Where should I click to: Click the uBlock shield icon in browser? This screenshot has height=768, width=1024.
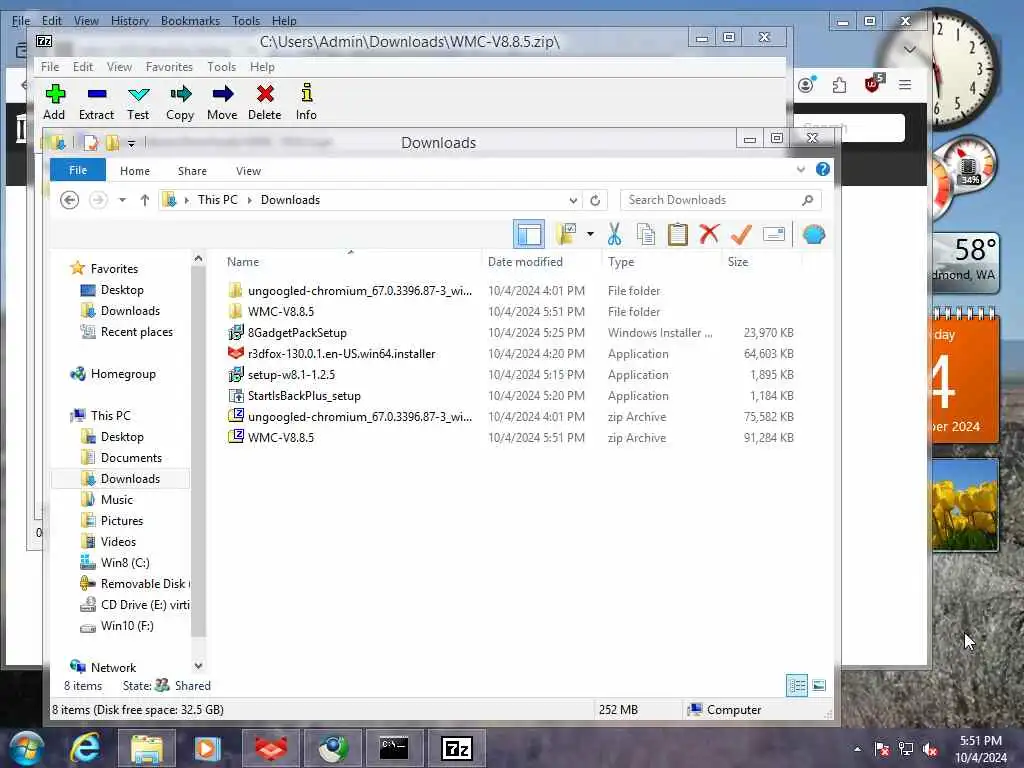coord(873,84)
